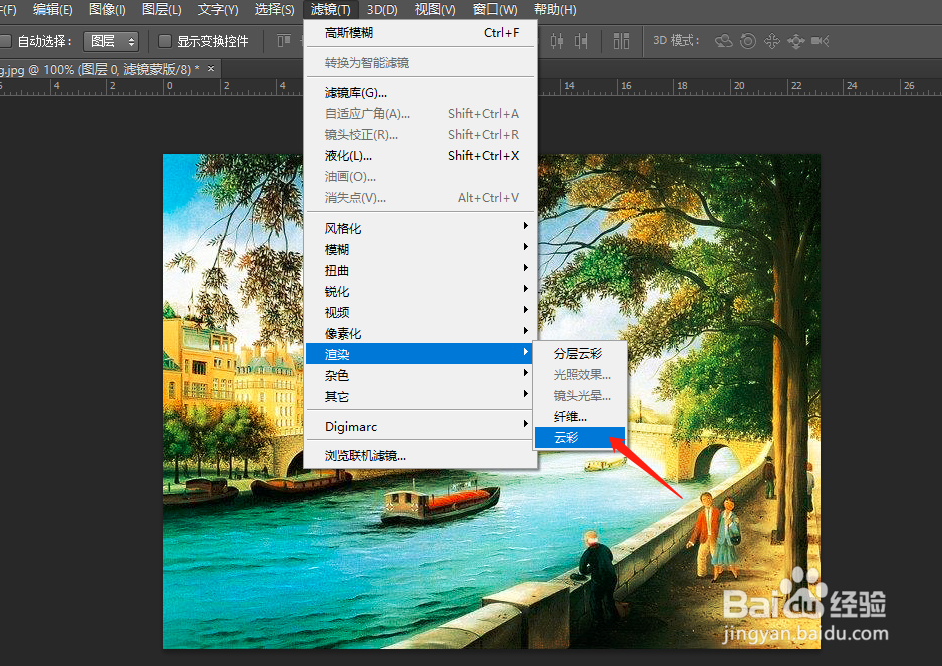Expand the 扭曲 filter submenu
Viewport: 942px width, 666px height.
420,270
